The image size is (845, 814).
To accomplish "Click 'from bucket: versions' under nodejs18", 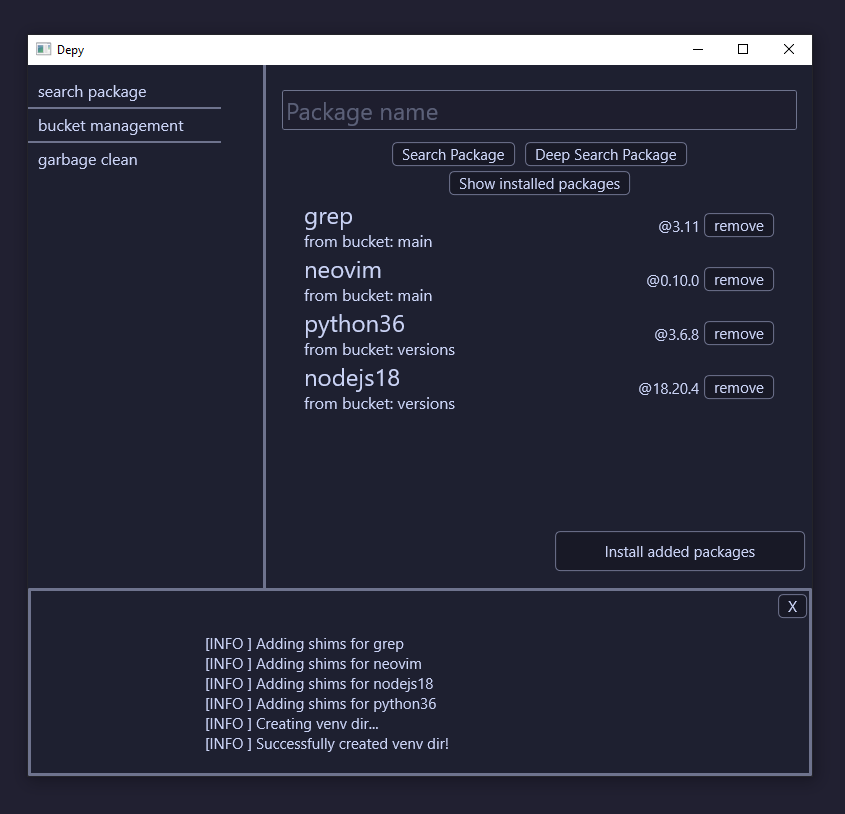I will [379, 403].
